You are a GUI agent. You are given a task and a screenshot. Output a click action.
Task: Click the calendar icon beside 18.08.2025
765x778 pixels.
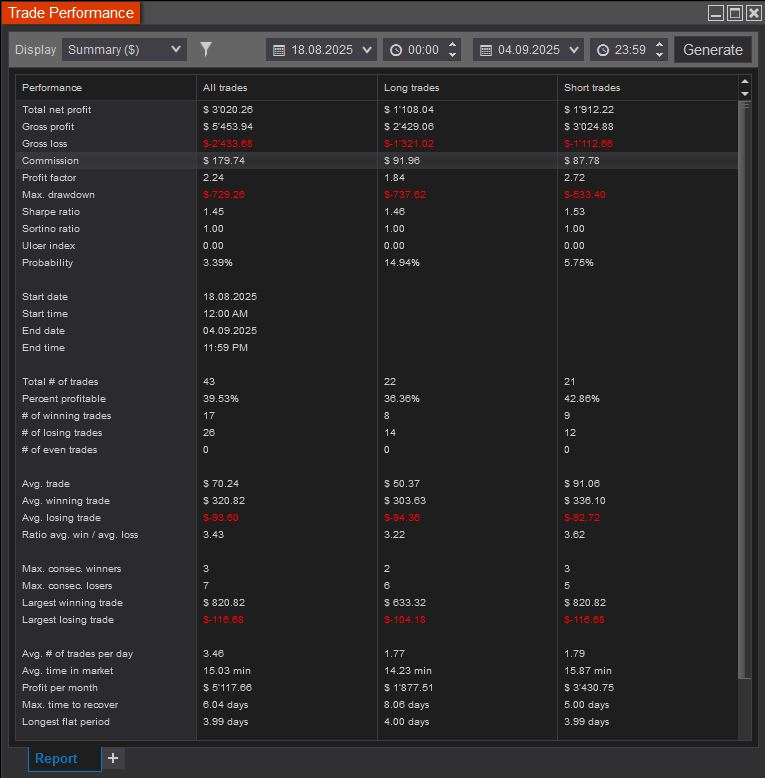click(279, 50)
